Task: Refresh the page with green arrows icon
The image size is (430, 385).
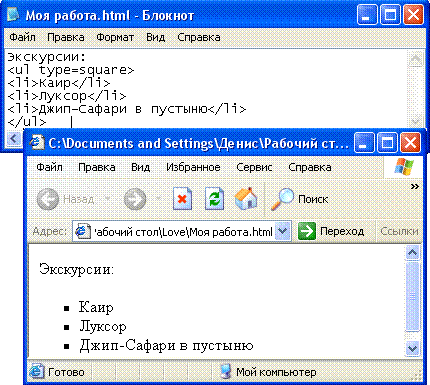Action: pos(214,199)
